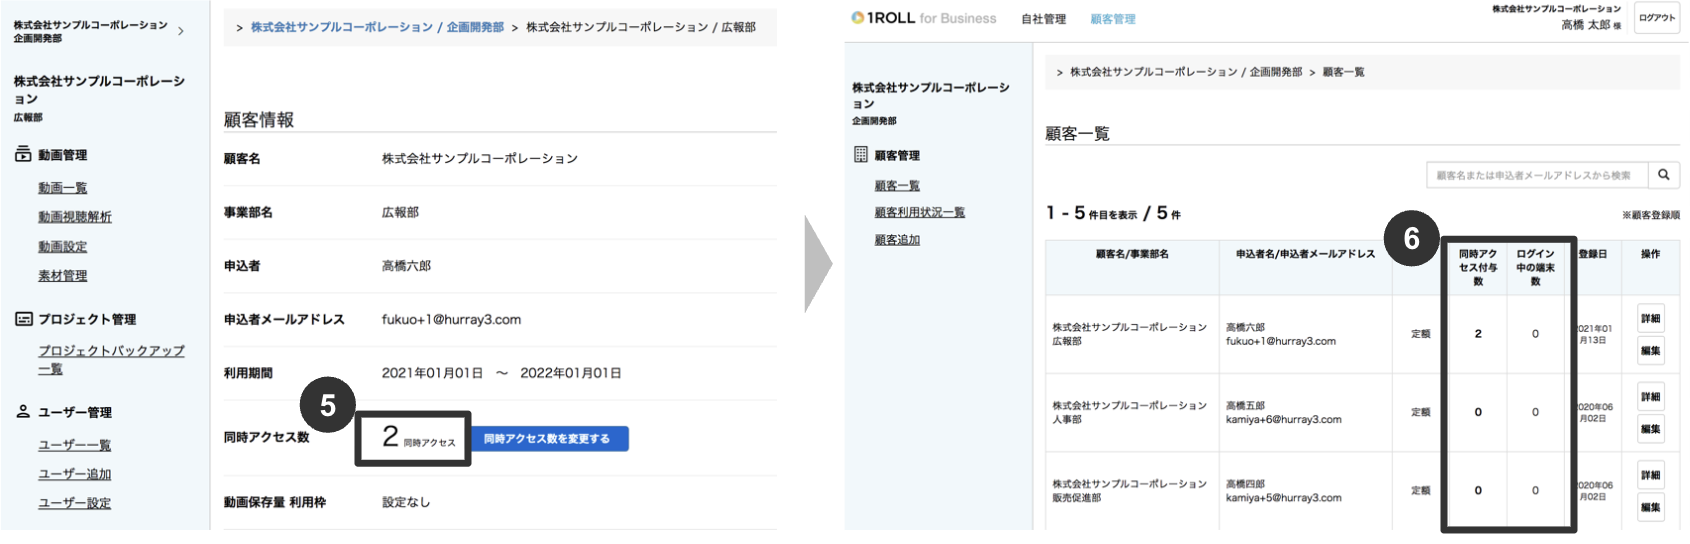
Task: Open the 顧客一覧 sidebar link
Action: 897,186
